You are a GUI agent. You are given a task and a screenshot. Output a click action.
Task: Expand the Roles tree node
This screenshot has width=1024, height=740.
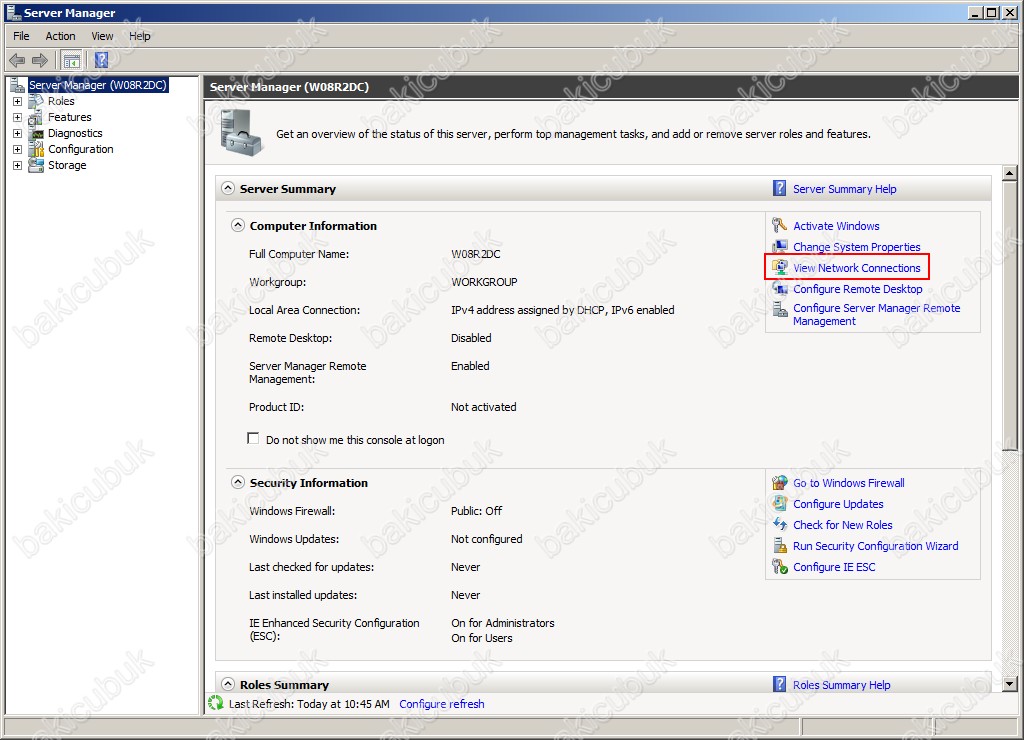(x=18, y=101)
